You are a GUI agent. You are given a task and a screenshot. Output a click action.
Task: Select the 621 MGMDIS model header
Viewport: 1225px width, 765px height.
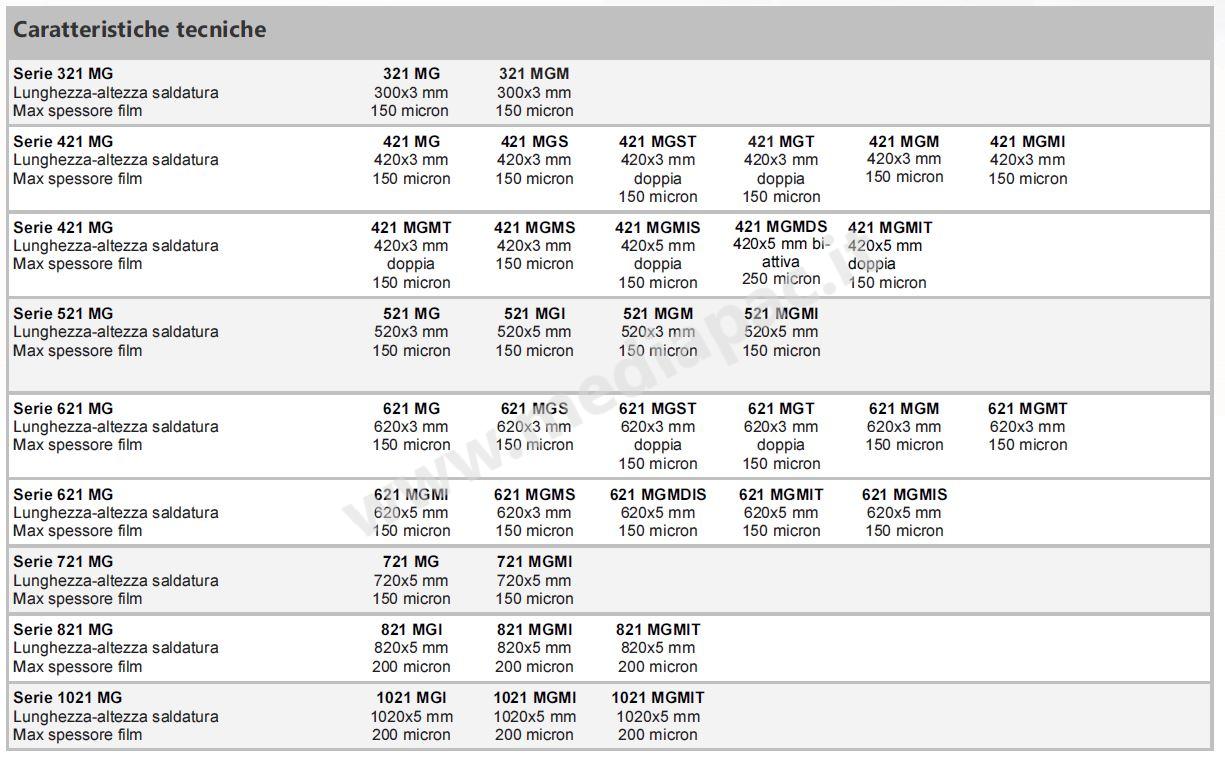click(x=657, y=495)
